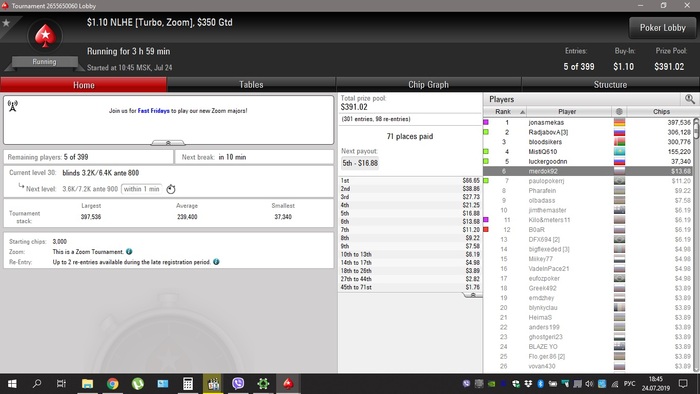Click the Running status button
This screenshot has width=700, height=394.
[x=44, y=62]
